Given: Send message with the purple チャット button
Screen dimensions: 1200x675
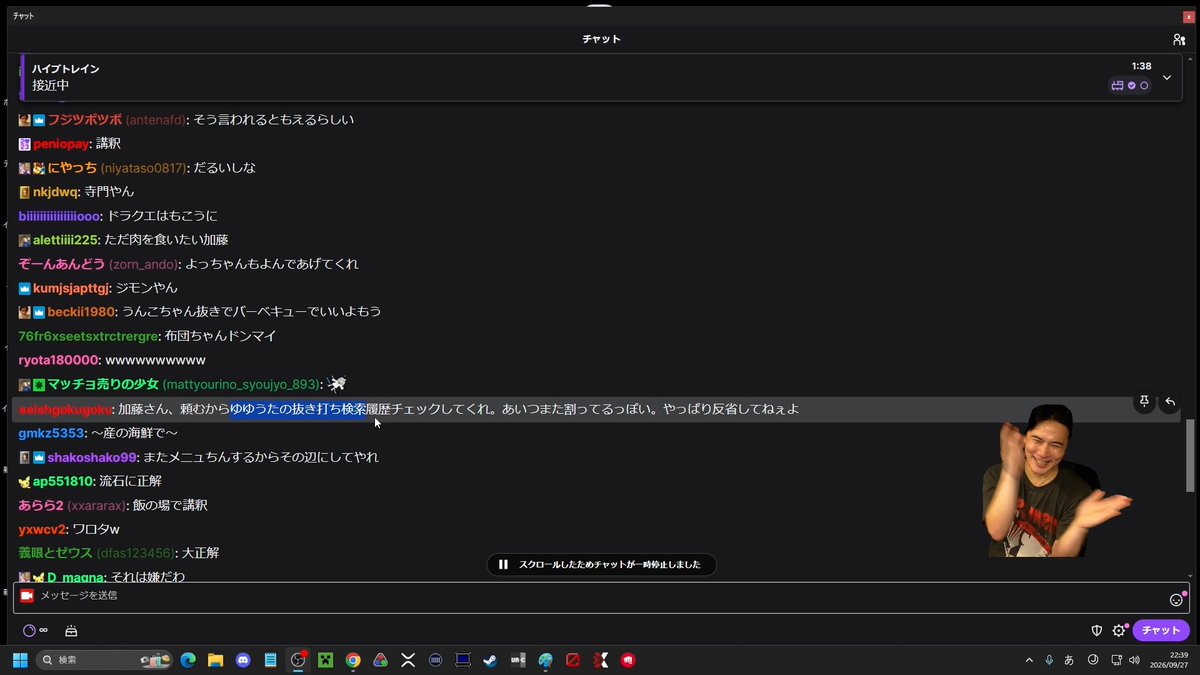Looking at the screenshot, I should [x=1161, y=630].
